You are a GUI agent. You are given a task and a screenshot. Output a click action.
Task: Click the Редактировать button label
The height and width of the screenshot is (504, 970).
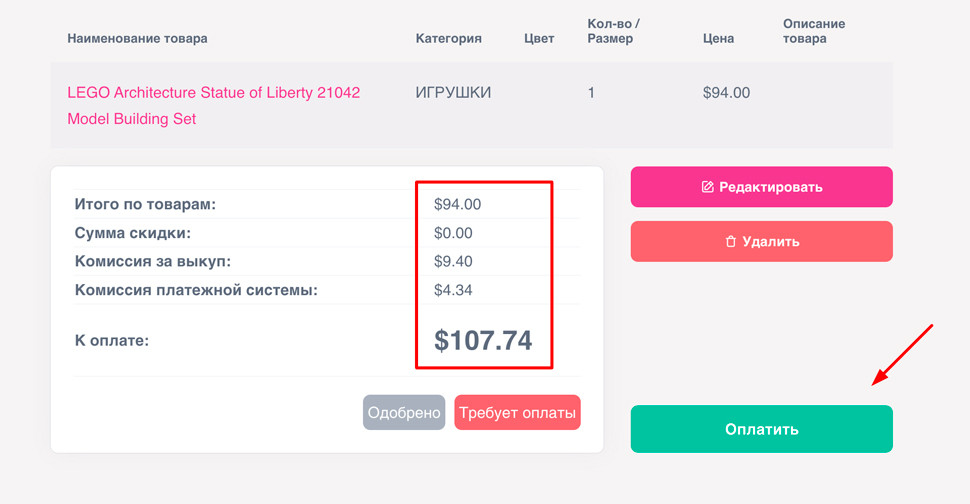tap(770, 187)
